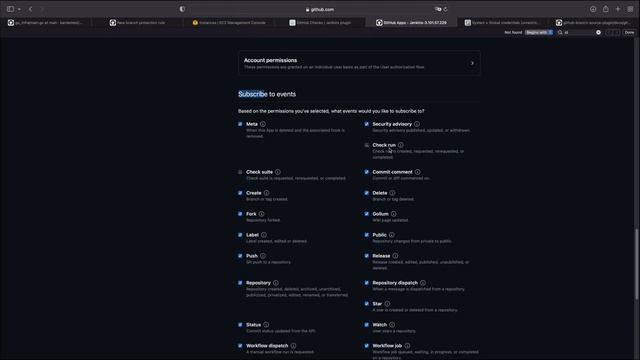Viewport: 640px width, 360px height.
Task: Go to next find match arrow
Action: click(x=617, y=32)
